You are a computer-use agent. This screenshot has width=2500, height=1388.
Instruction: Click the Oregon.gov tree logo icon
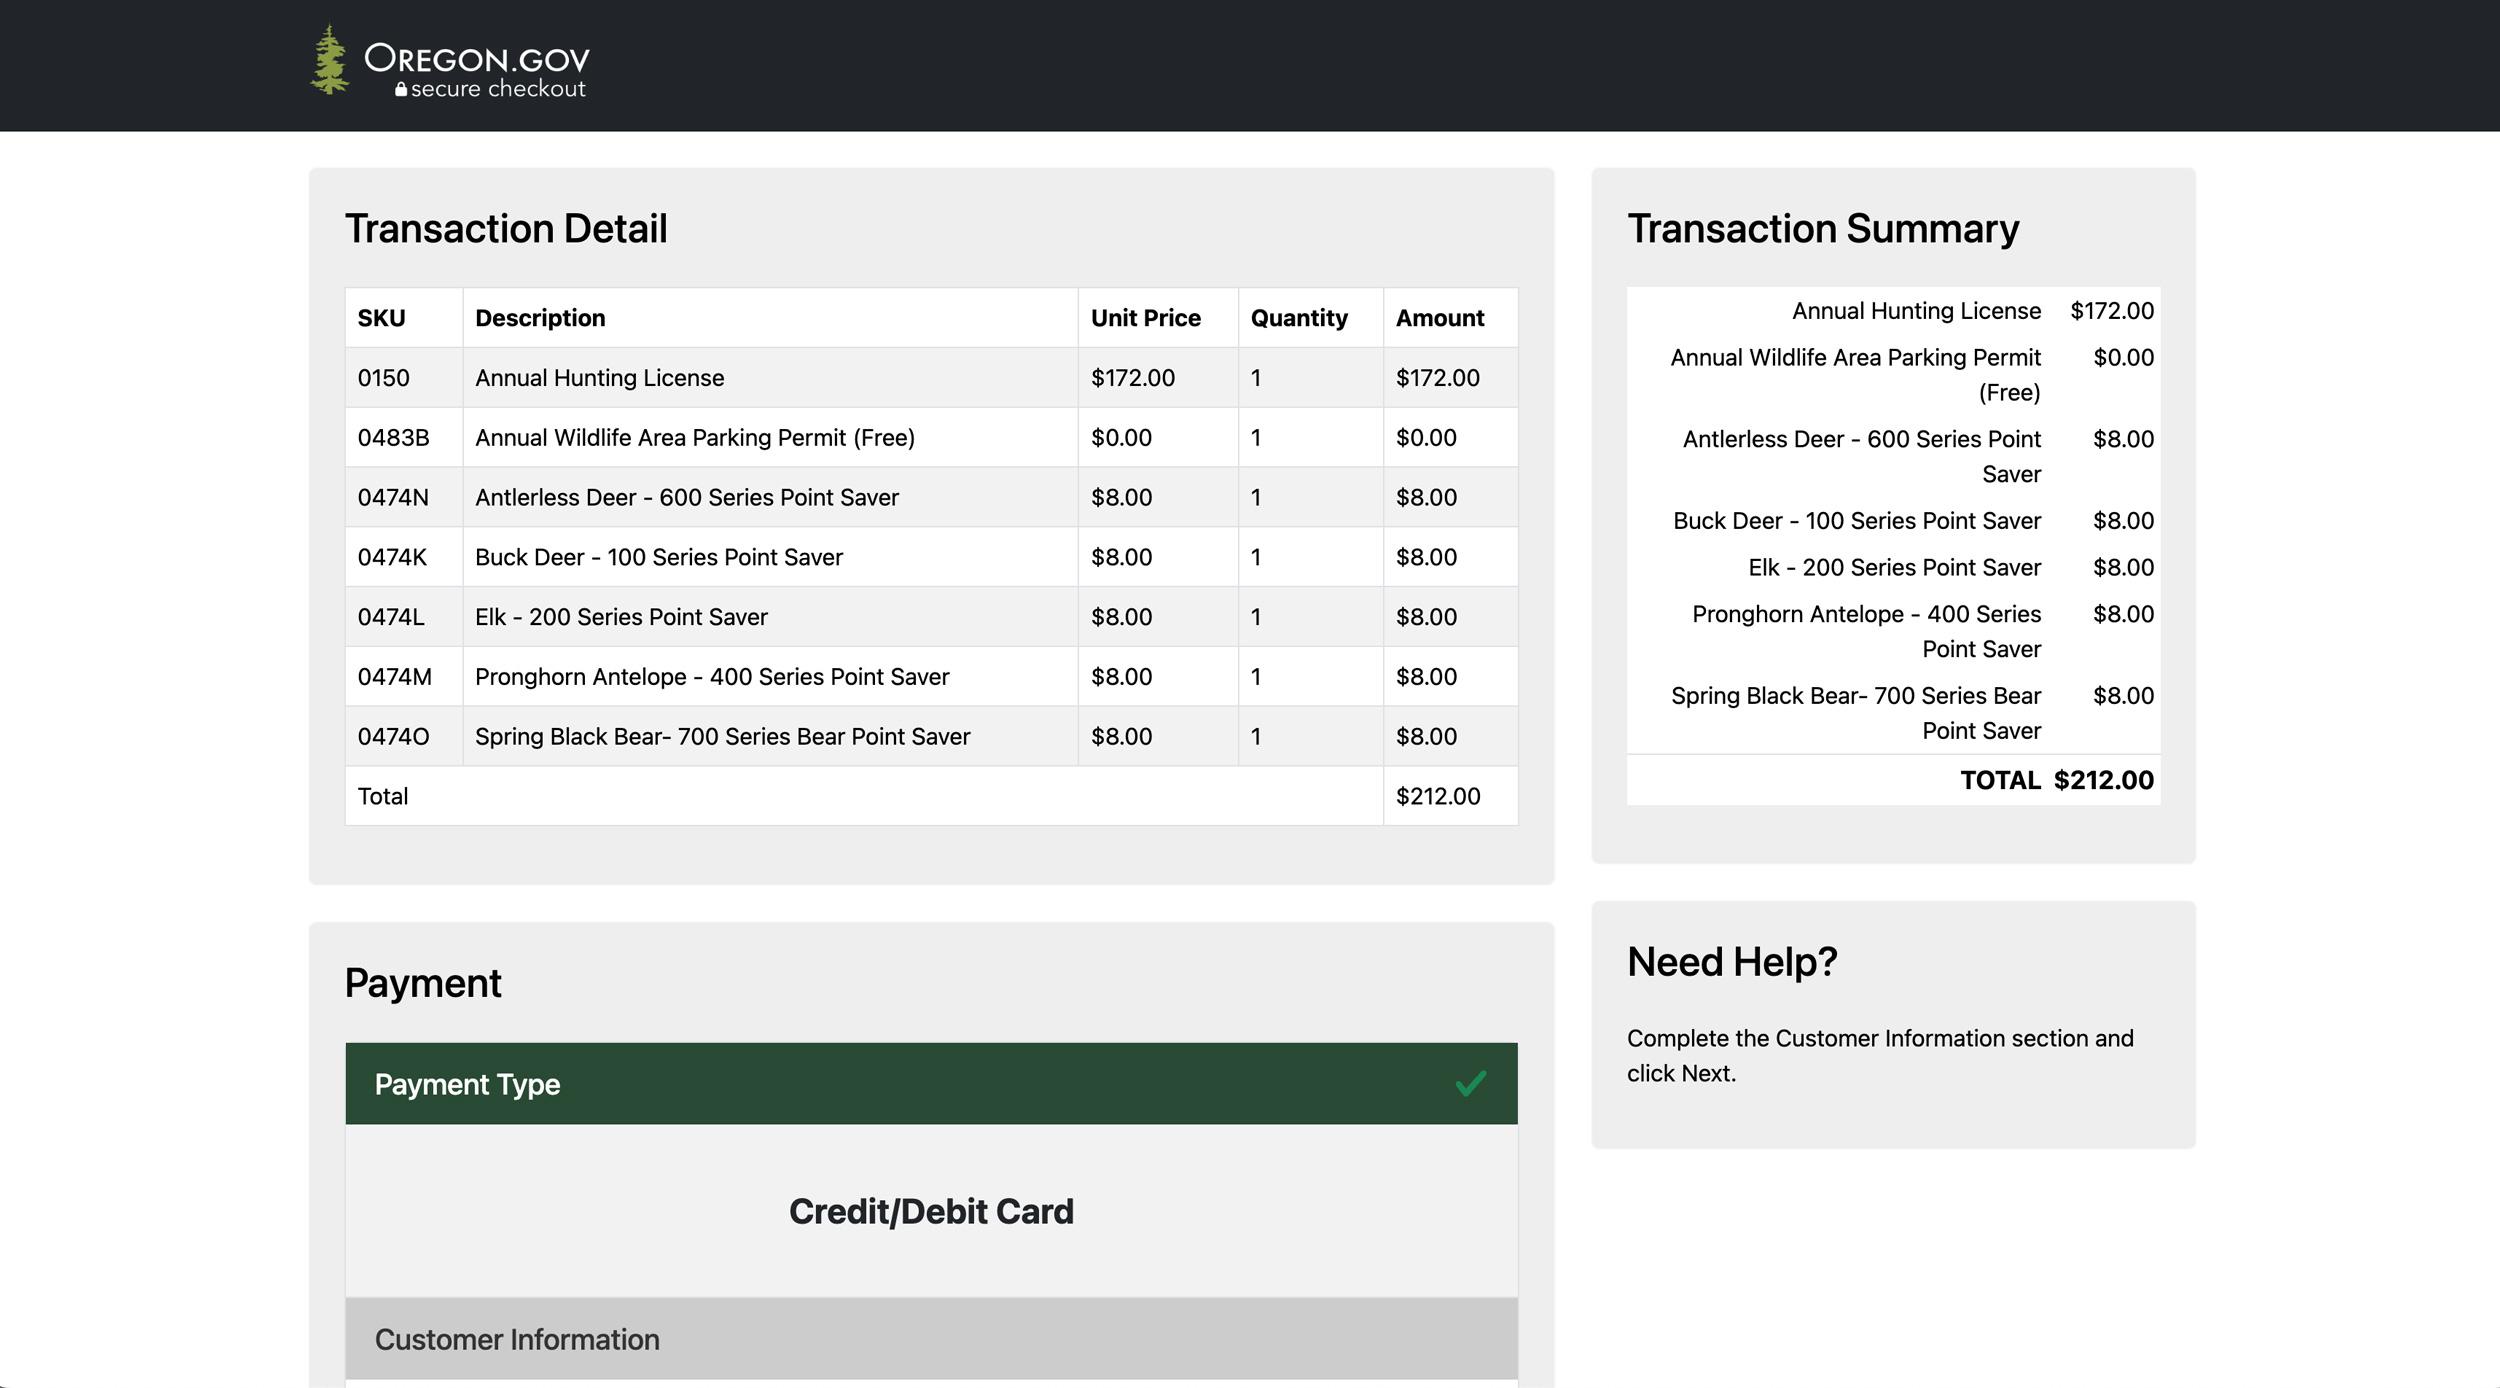tap(330, 60)
